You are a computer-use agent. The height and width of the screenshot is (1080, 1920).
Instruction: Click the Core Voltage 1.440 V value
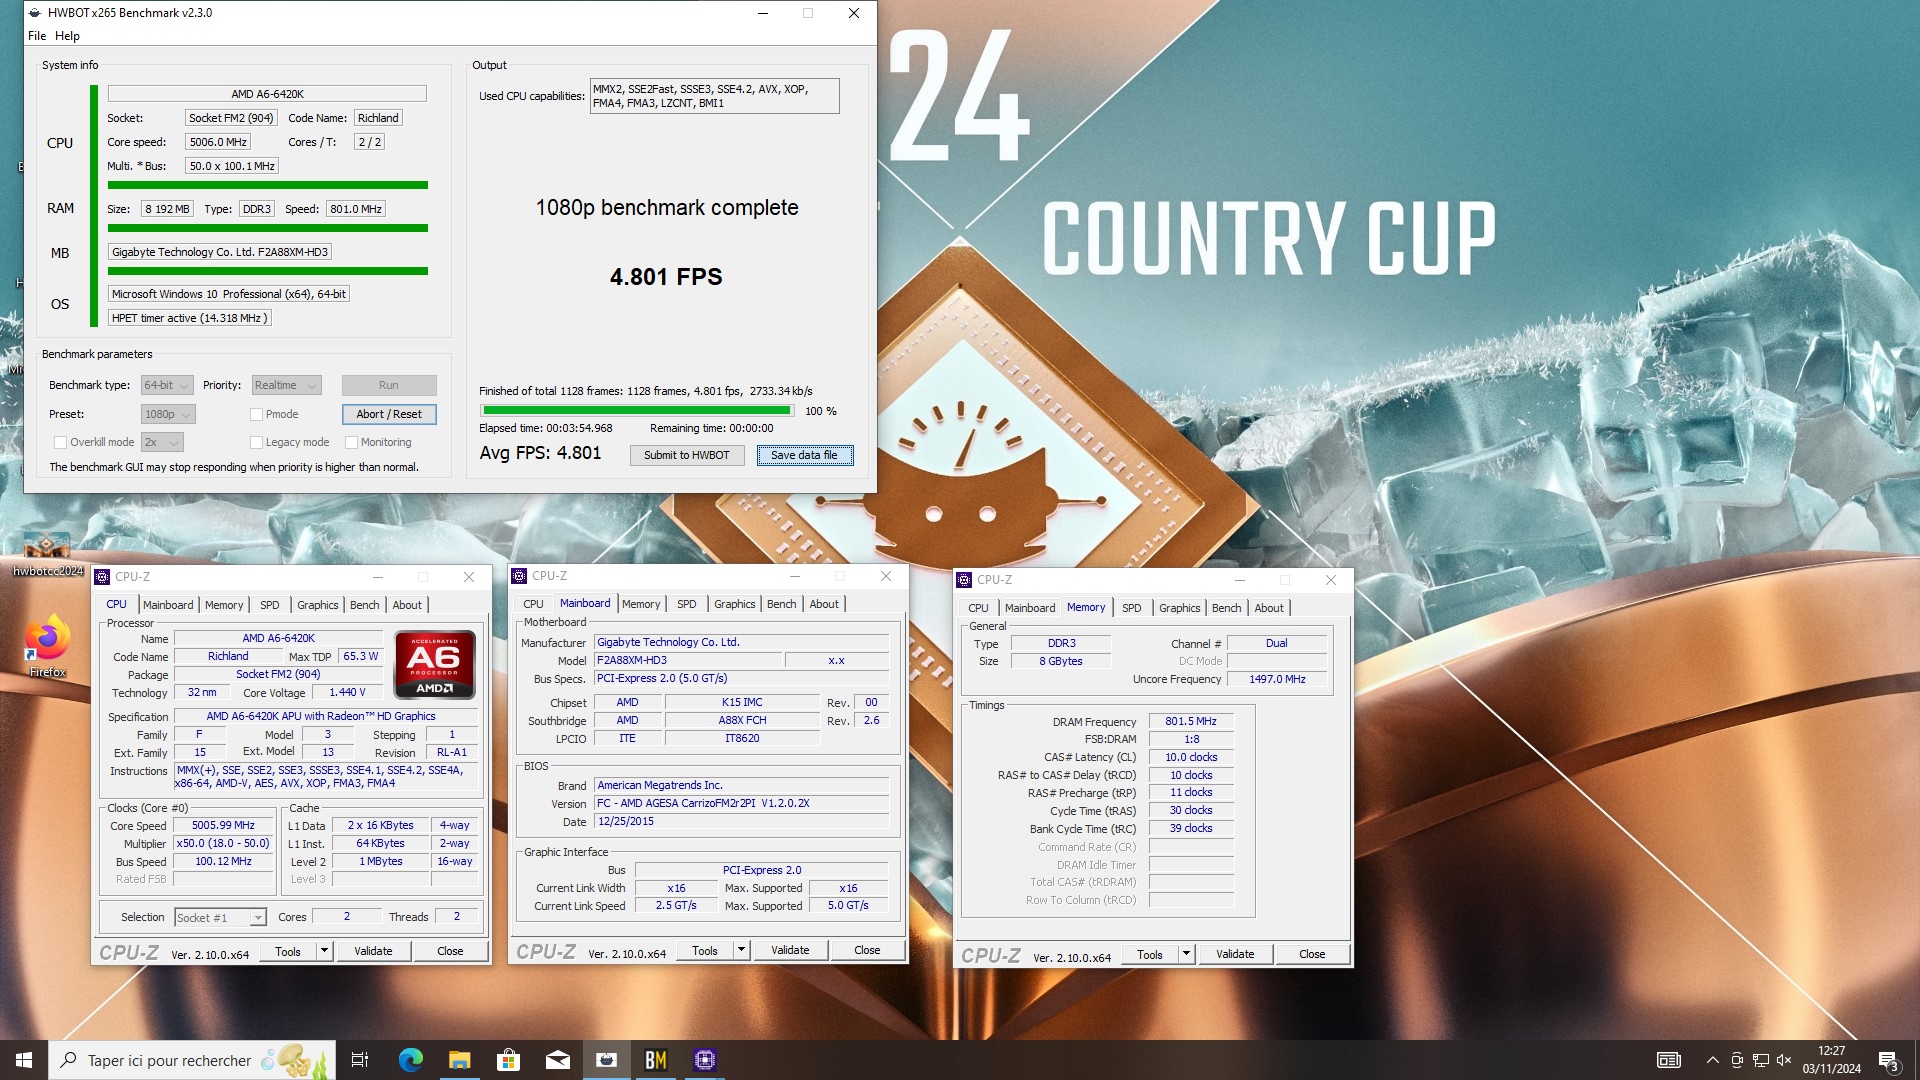coord(348,692)
